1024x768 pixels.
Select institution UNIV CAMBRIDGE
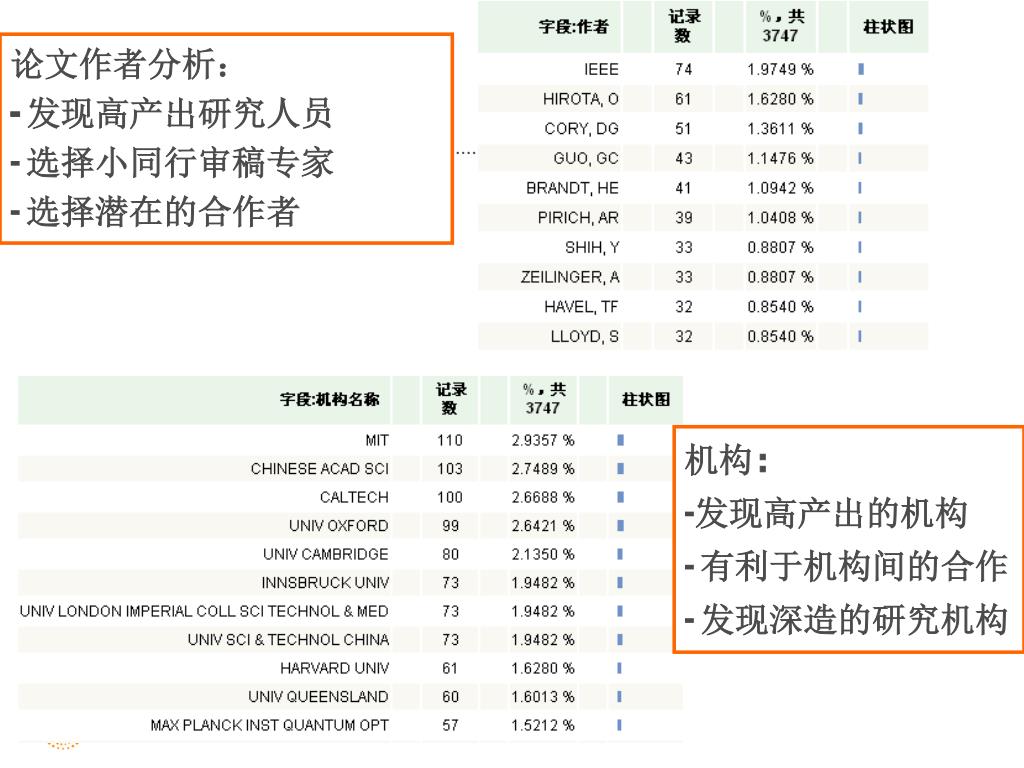click(x=325, y=554)
